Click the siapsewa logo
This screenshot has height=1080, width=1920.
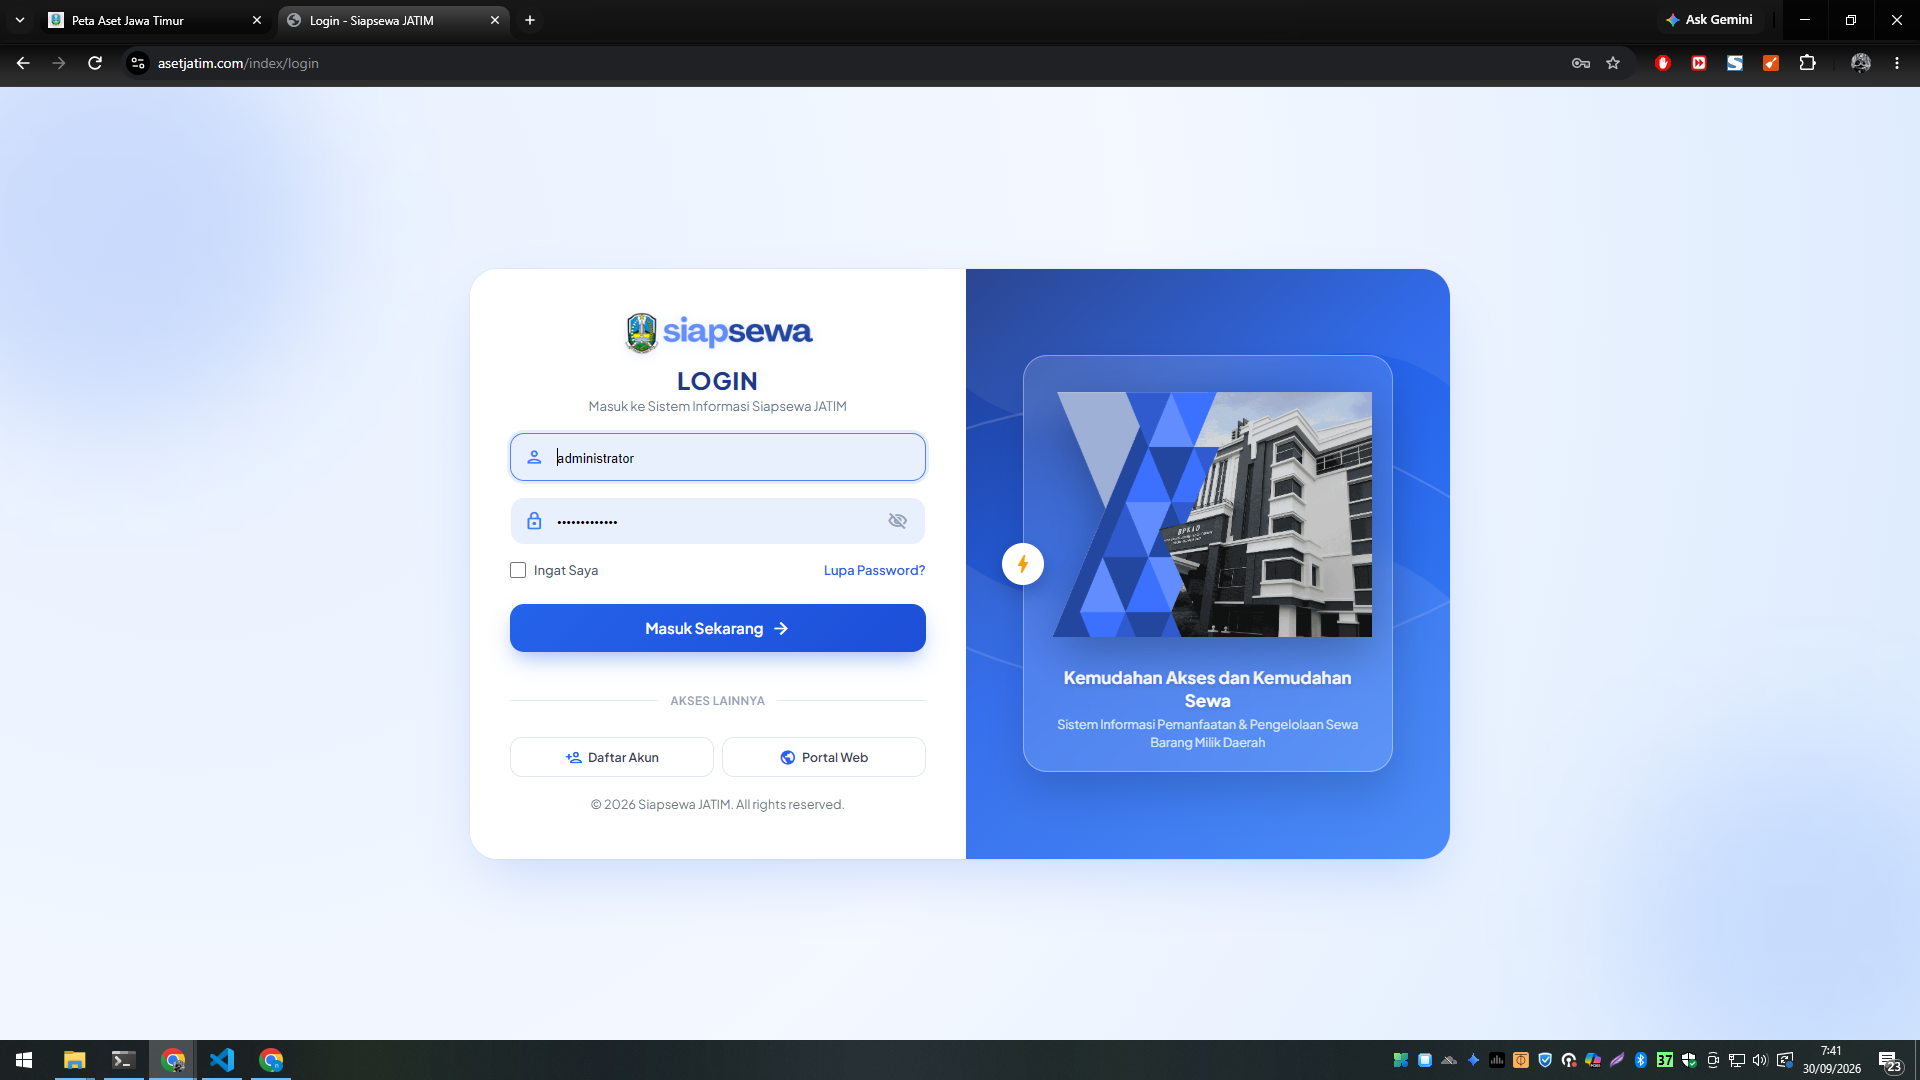[x=718, y=332]
